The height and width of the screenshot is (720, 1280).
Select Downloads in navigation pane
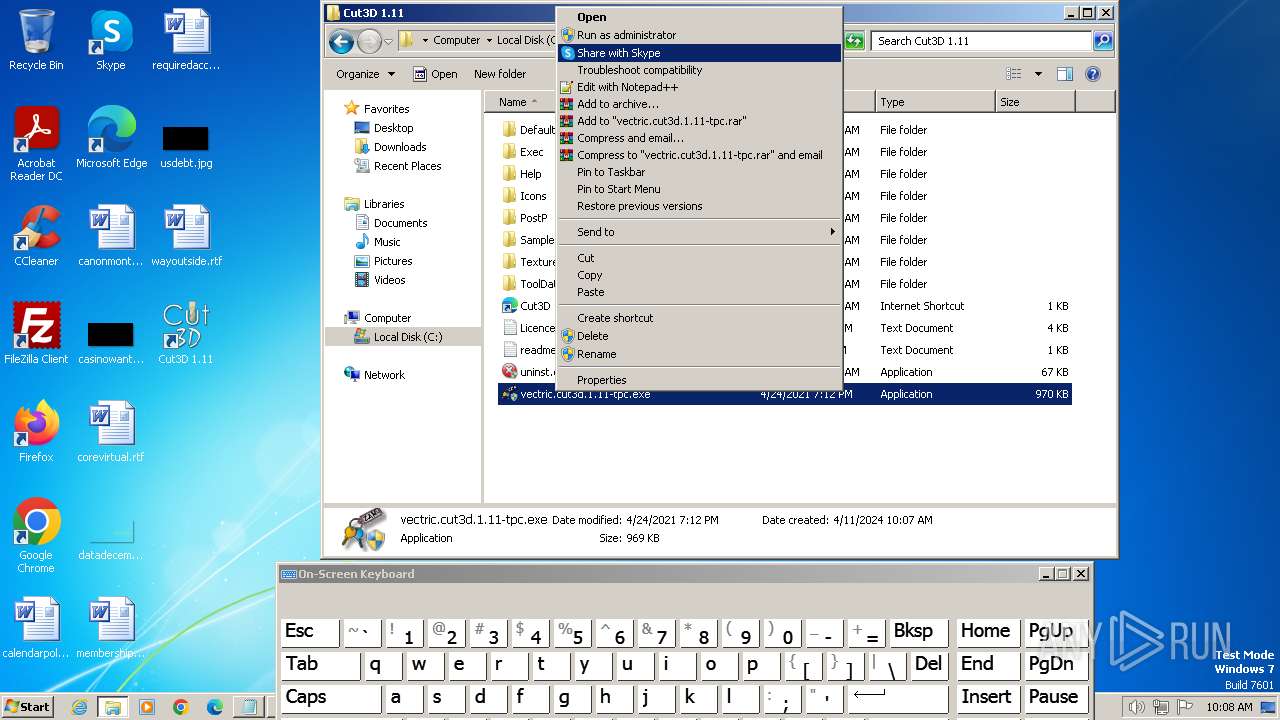[x=399, y=147]
